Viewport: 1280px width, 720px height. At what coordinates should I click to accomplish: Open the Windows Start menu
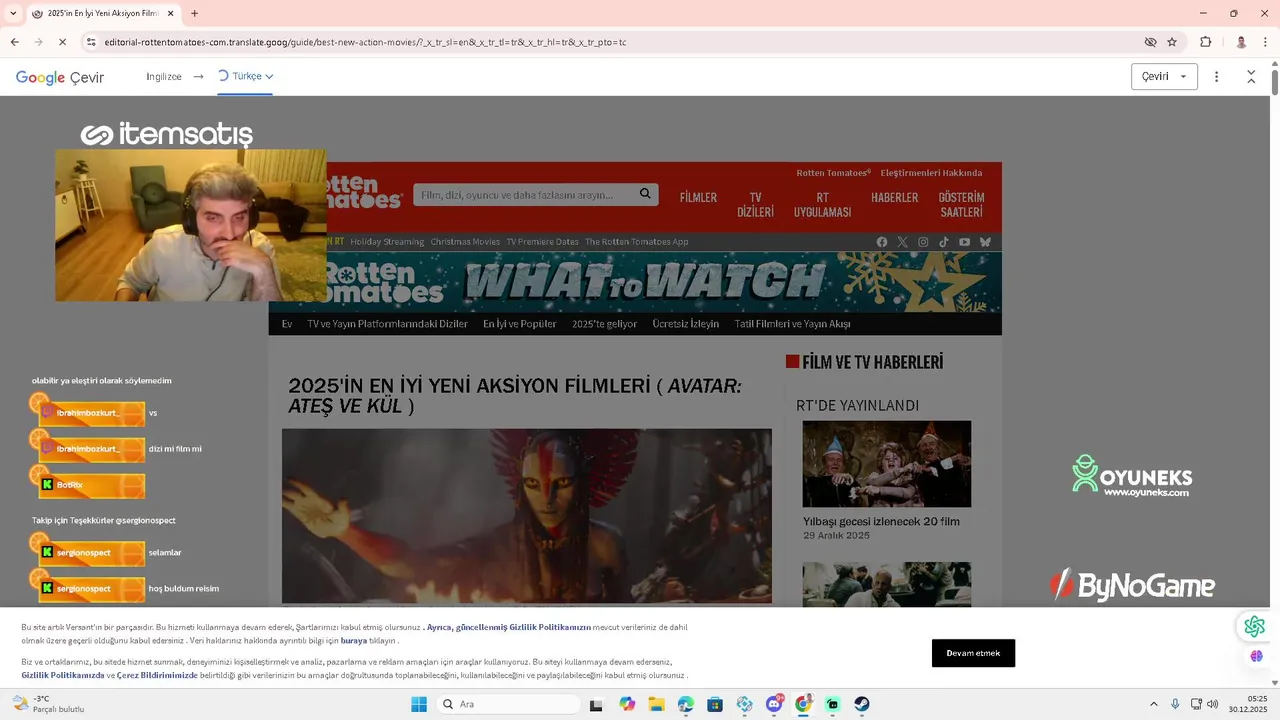[418, 704]
